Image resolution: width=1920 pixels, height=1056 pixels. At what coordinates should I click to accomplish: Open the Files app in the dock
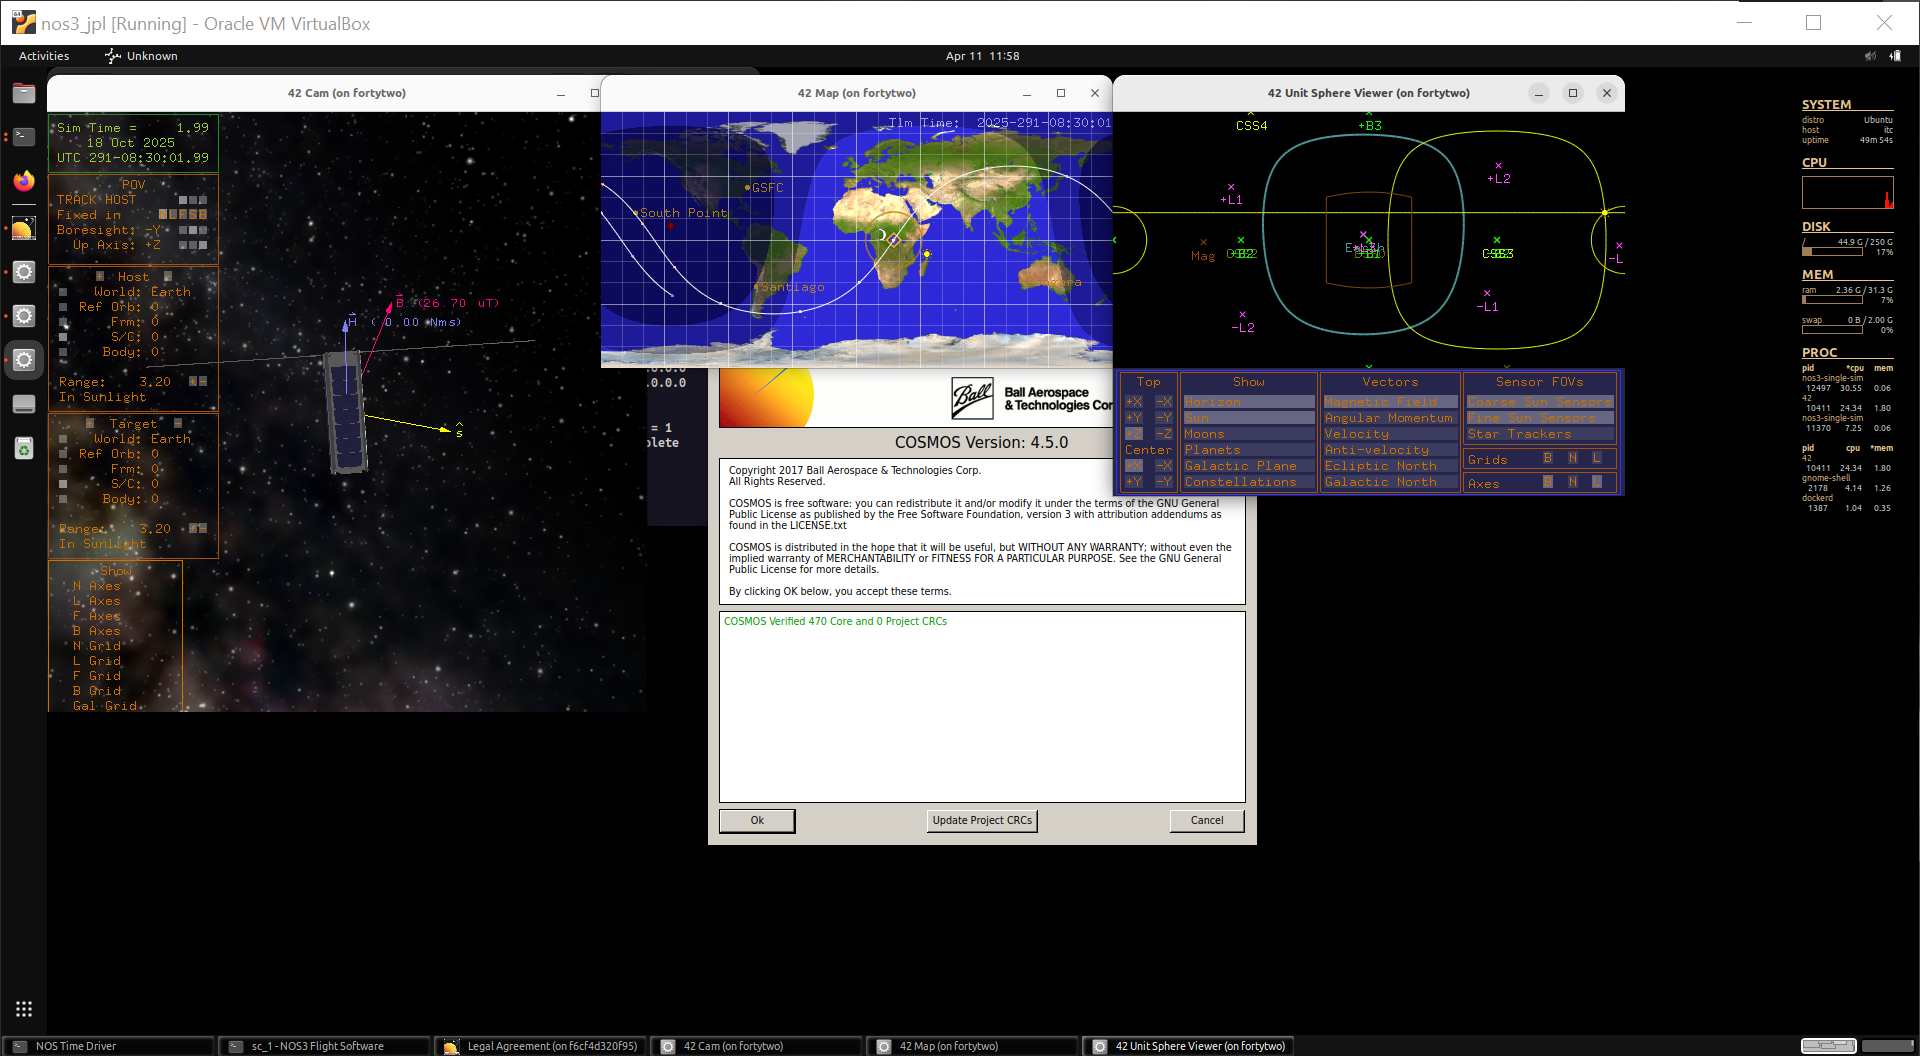tap(24, 93)
